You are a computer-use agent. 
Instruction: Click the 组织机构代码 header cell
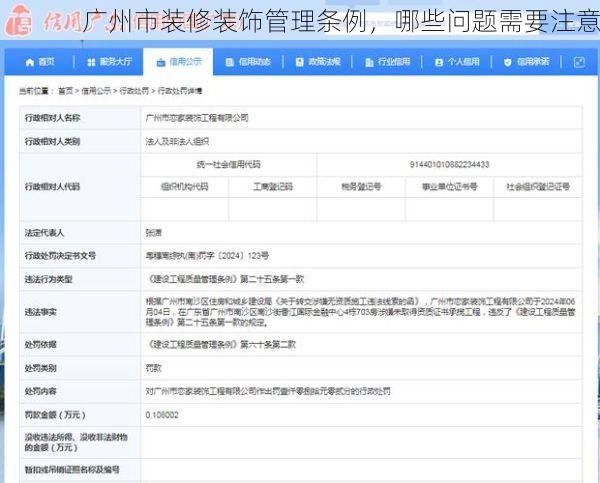tap(184, 187)
